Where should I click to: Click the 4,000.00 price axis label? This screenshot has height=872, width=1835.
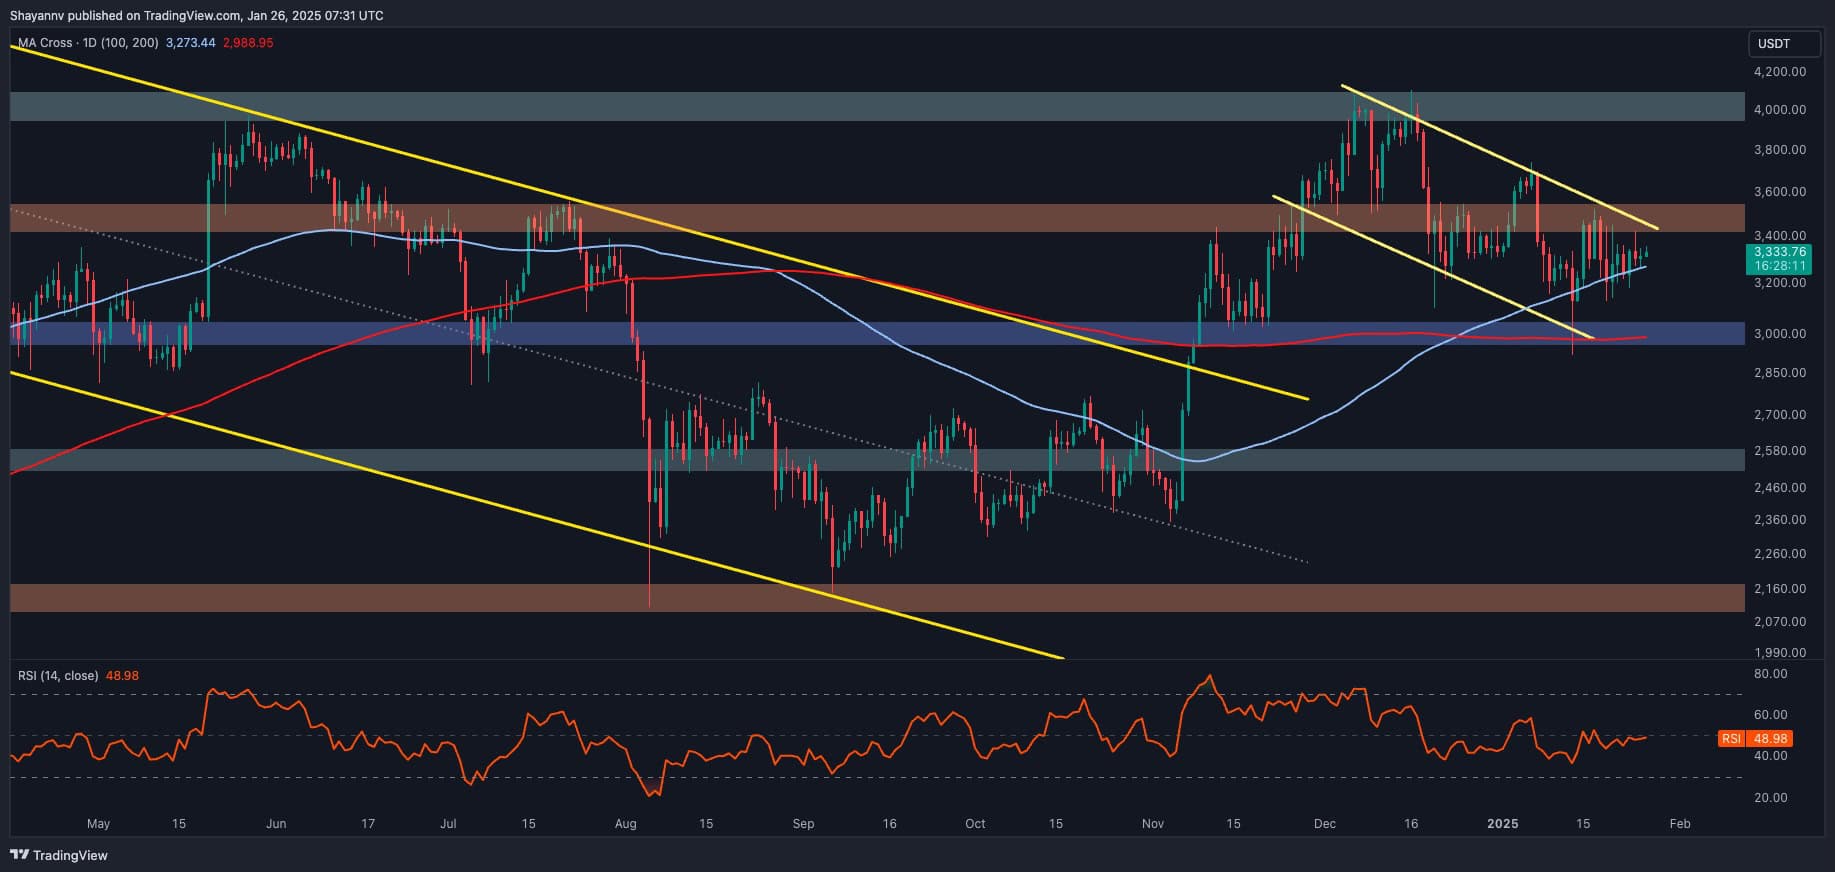pyautogui.click(x=1779, y=110)
